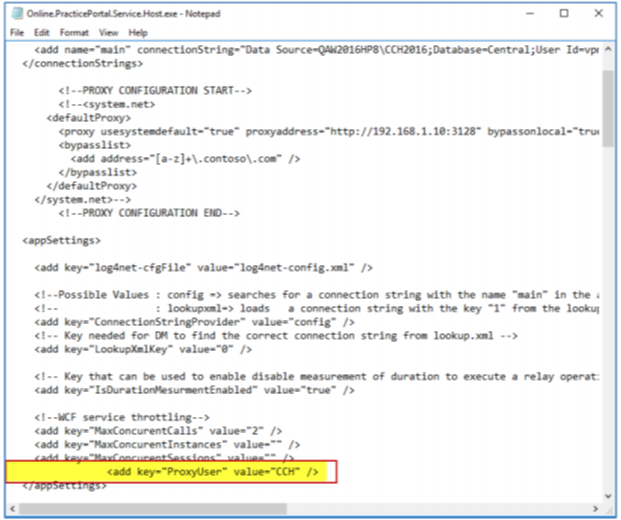Click the horizontal scrollbar left arrow
Screen dimensions: 621x520
pos(12,508)
